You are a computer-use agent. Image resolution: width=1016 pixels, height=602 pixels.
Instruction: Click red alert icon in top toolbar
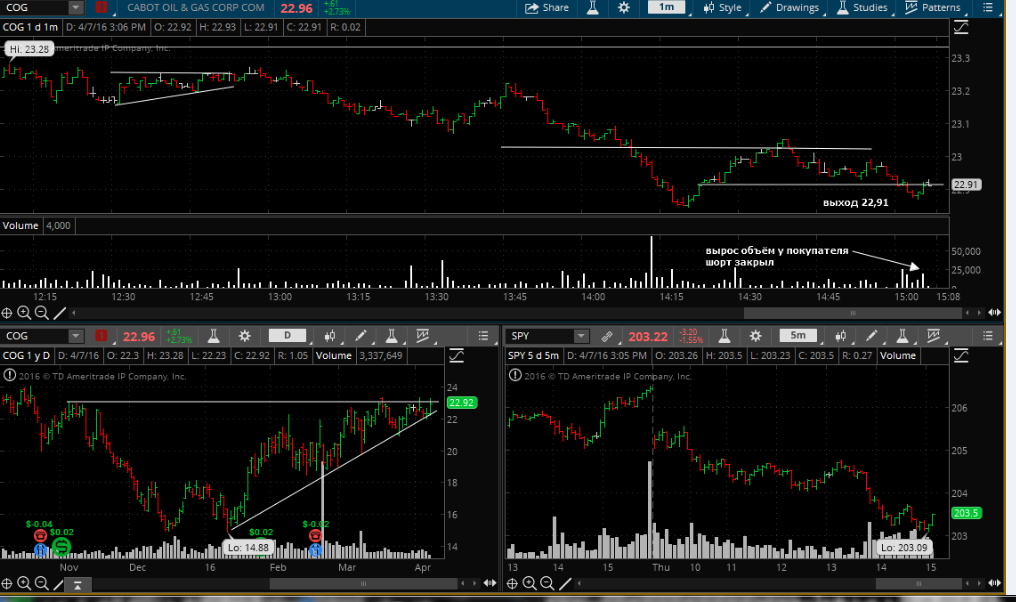click(100, 8)
